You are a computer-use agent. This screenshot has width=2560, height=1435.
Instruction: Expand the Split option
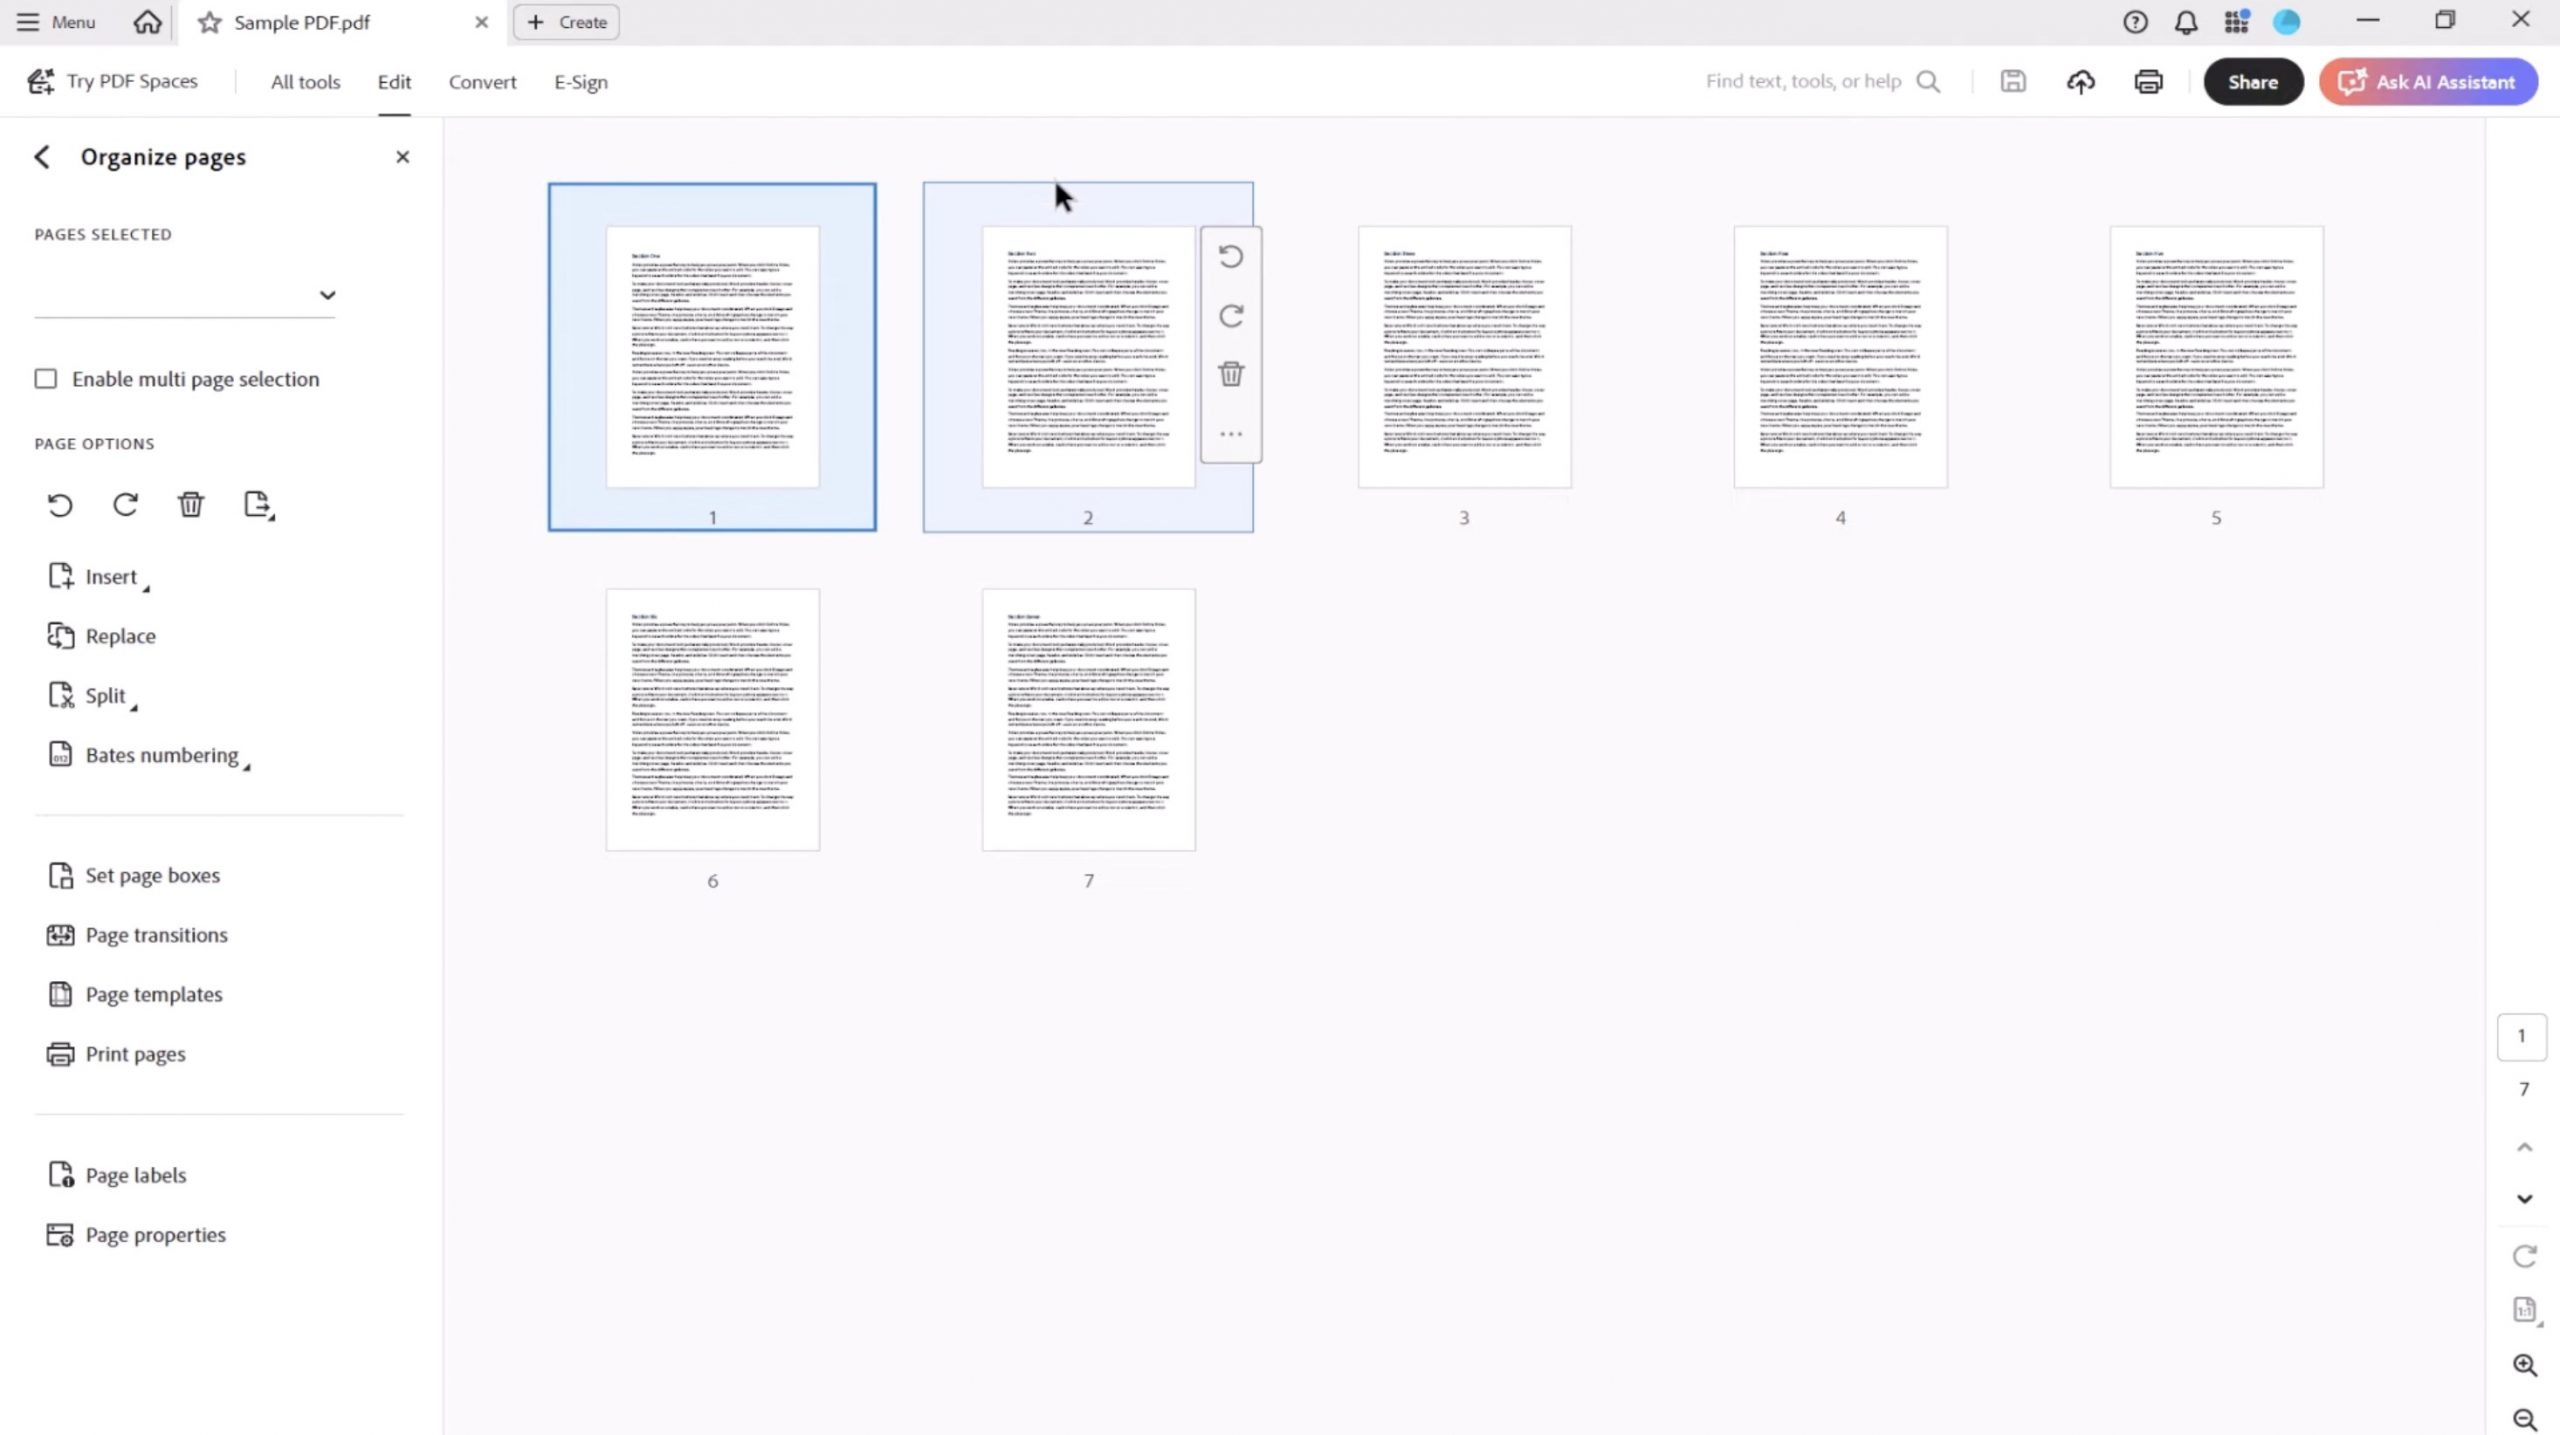click(x=92, y=696)
